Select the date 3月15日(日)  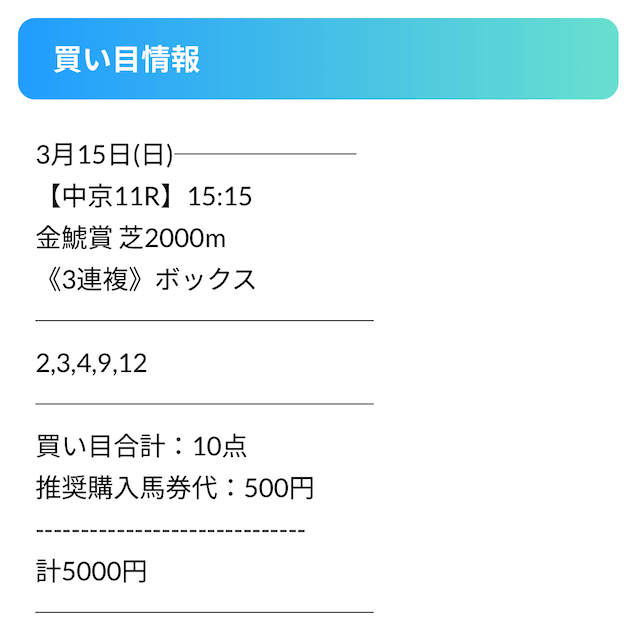[x=104, y=155]
